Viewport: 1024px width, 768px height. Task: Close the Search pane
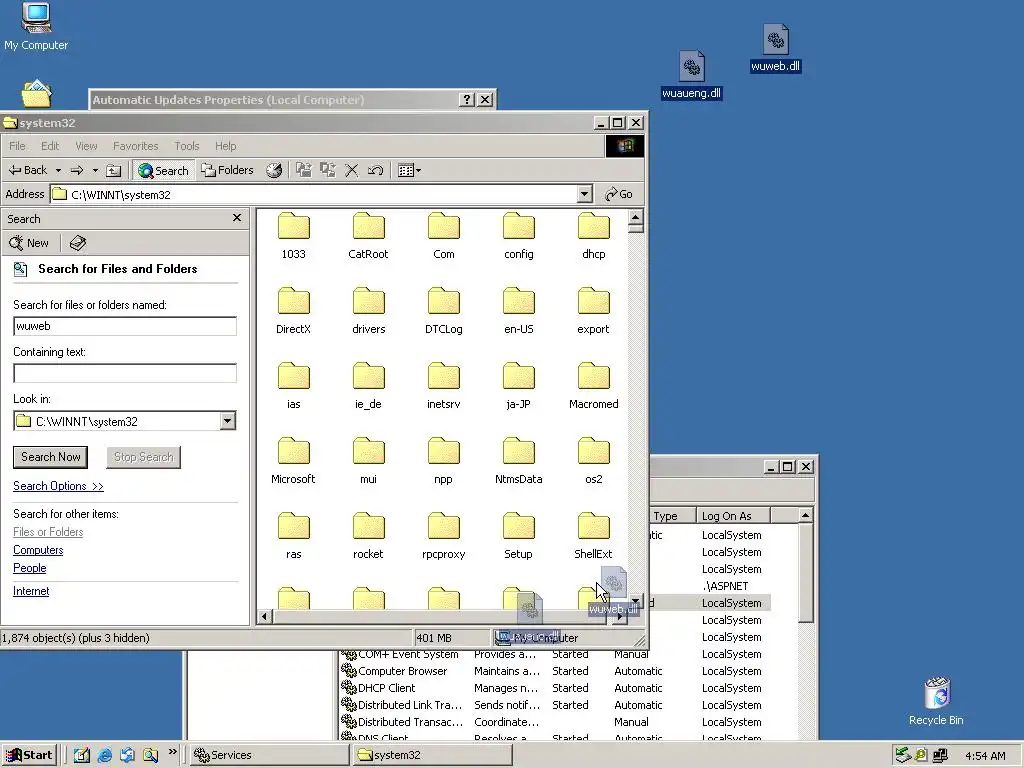point(237,217)
